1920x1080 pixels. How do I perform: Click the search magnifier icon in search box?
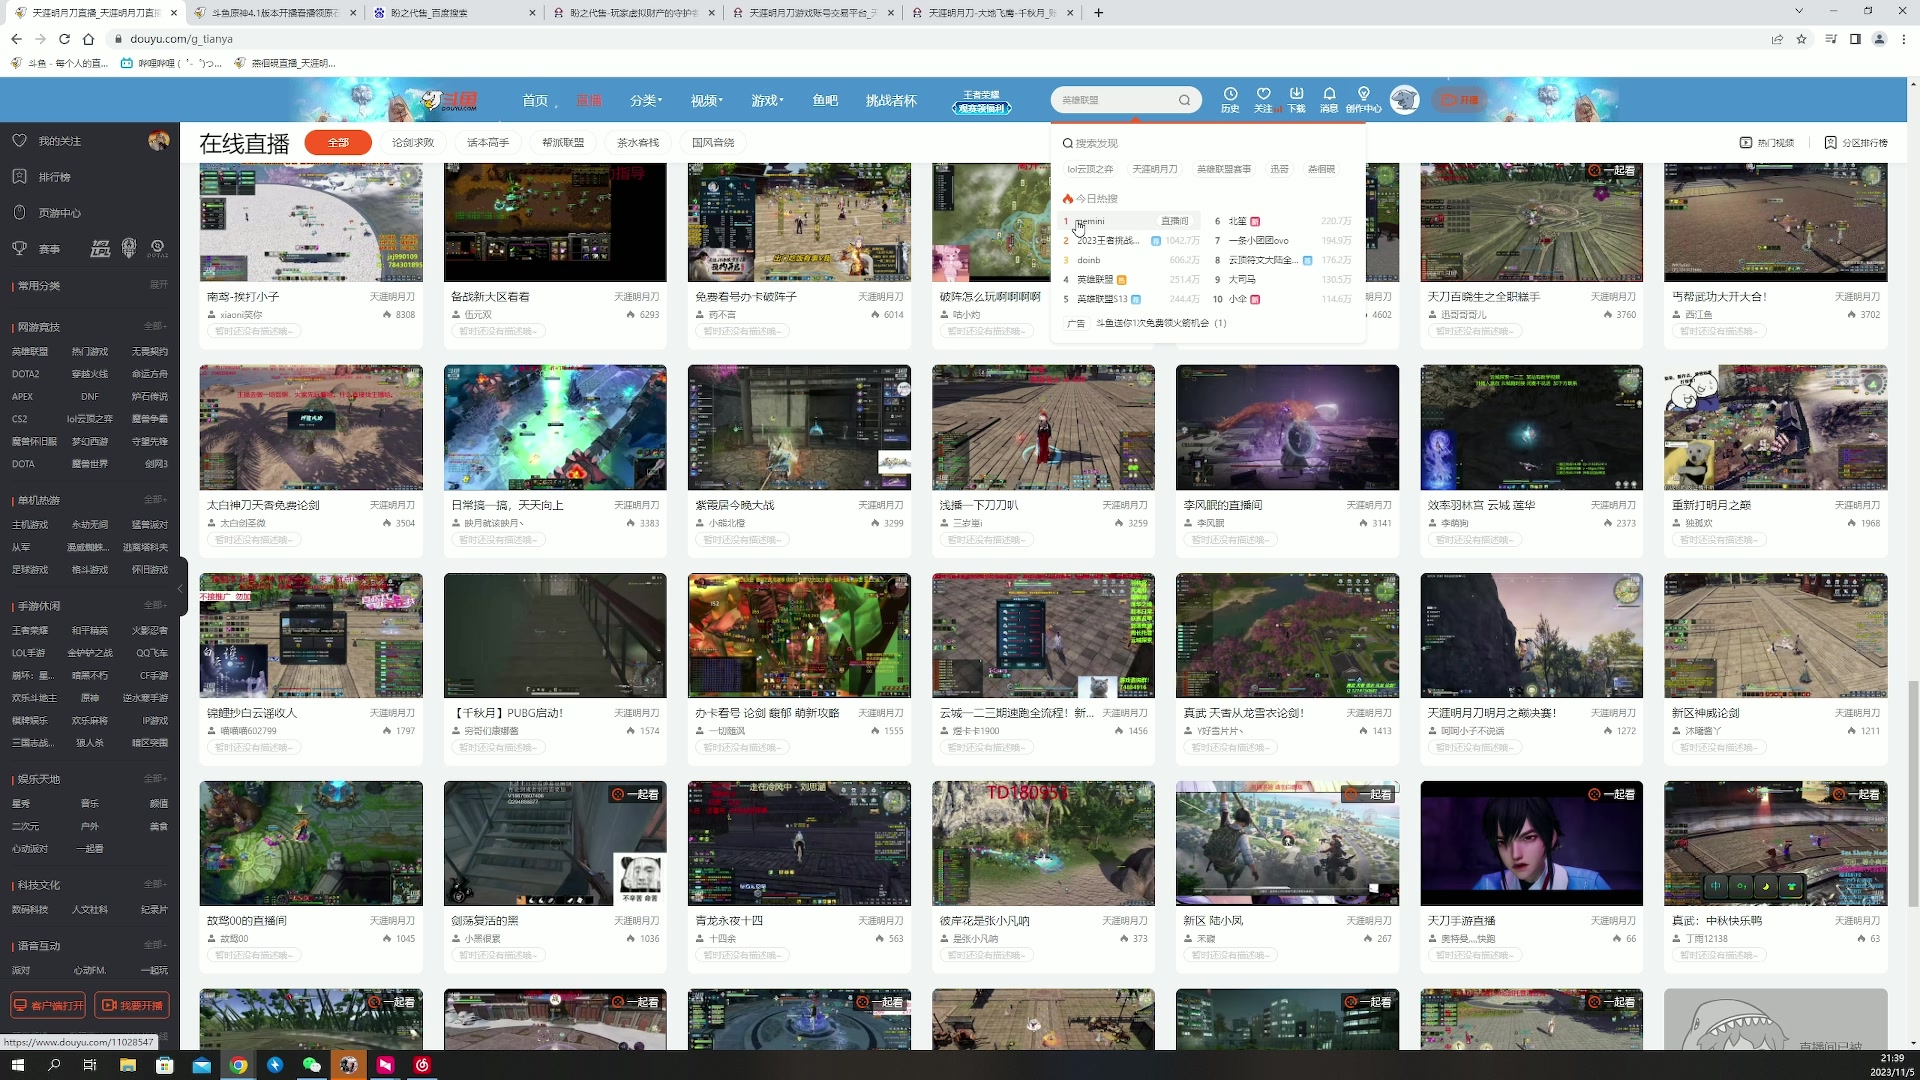coord(1184,100)
